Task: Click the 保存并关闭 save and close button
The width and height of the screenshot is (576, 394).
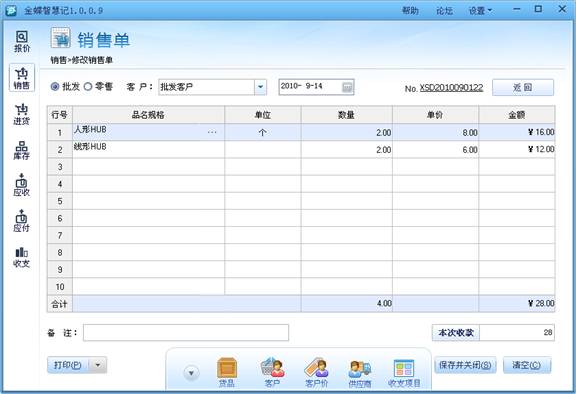Action: (x=465, y=365)
